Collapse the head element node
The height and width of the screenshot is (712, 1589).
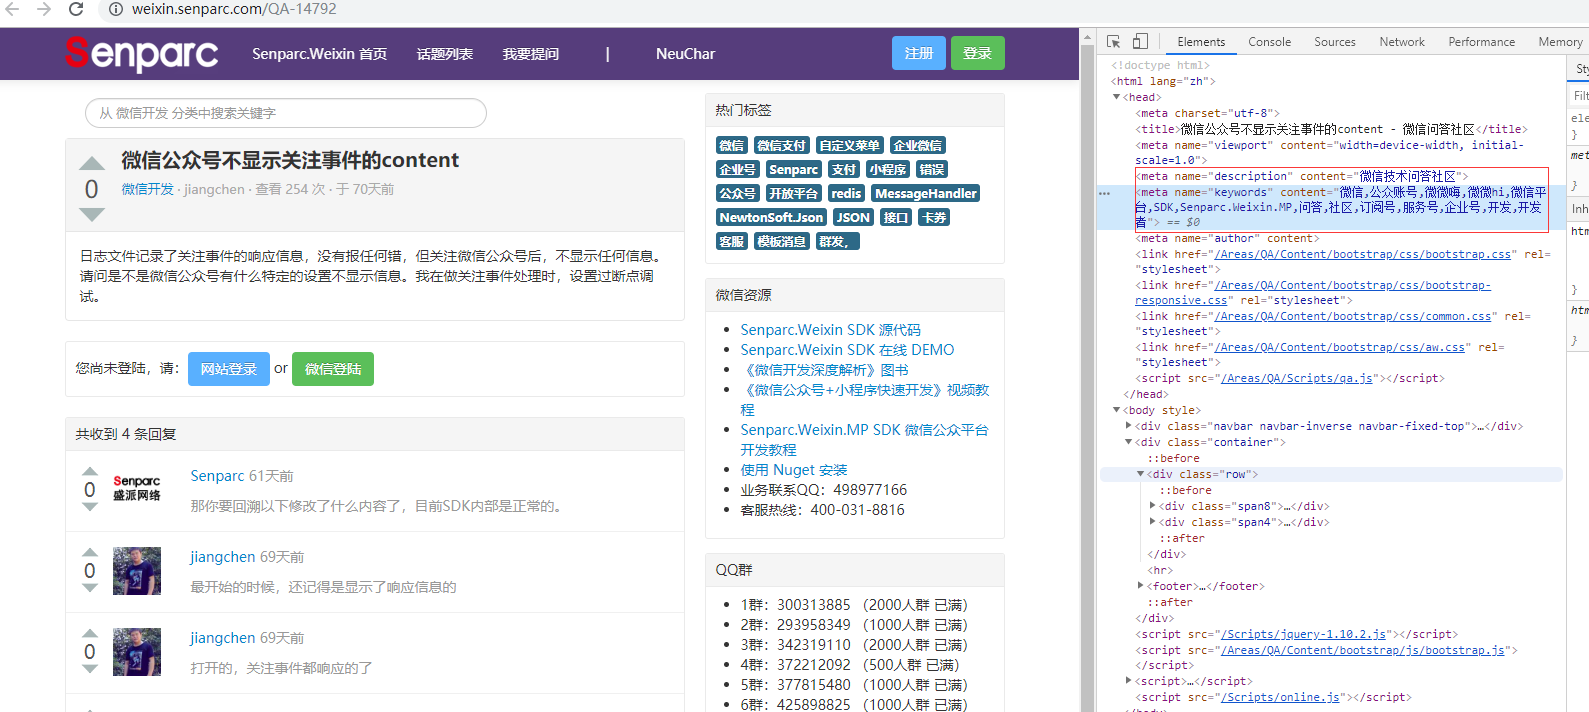pos(1116,97)
